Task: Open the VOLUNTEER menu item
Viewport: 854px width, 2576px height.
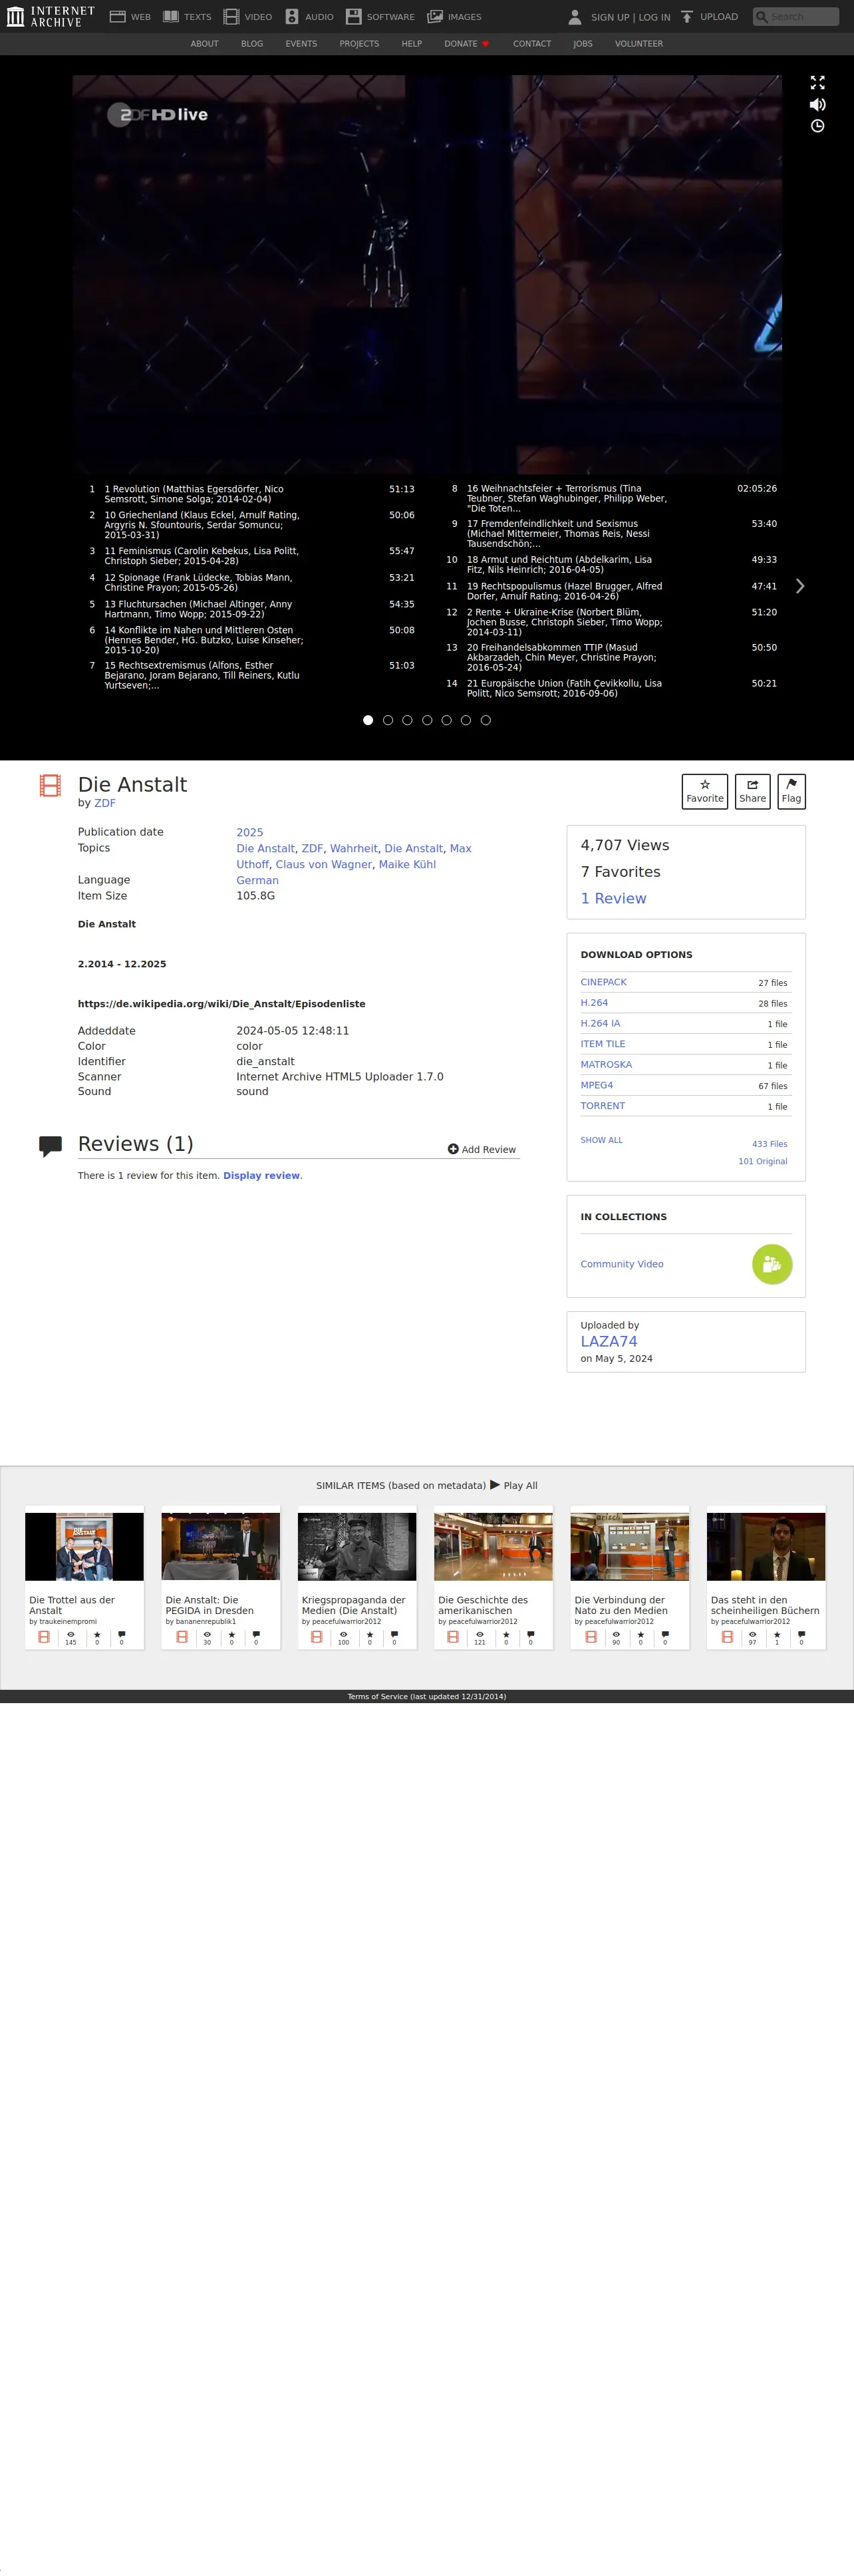Action: [x=639, y=44]
